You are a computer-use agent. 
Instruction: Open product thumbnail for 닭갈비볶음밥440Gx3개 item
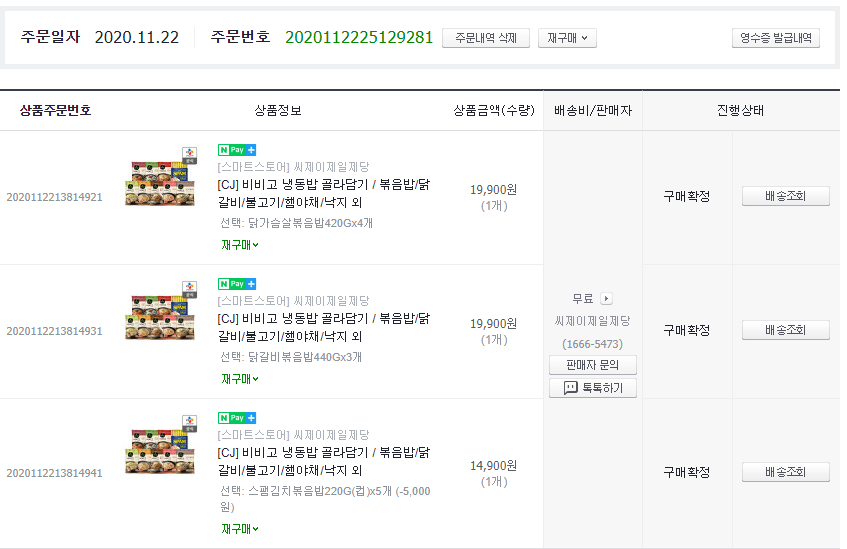[x=161, y=311]
